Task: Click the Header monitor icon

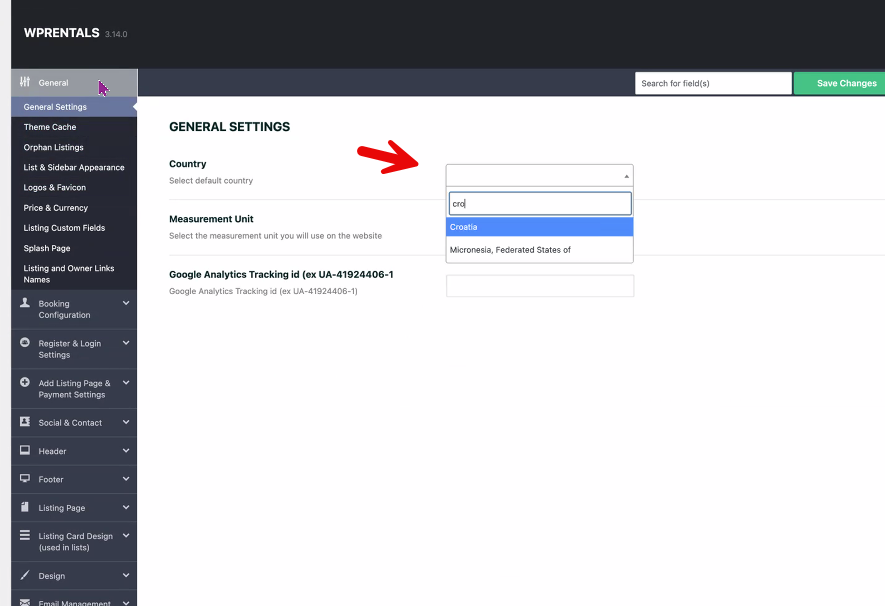Action: coord(25,450)
